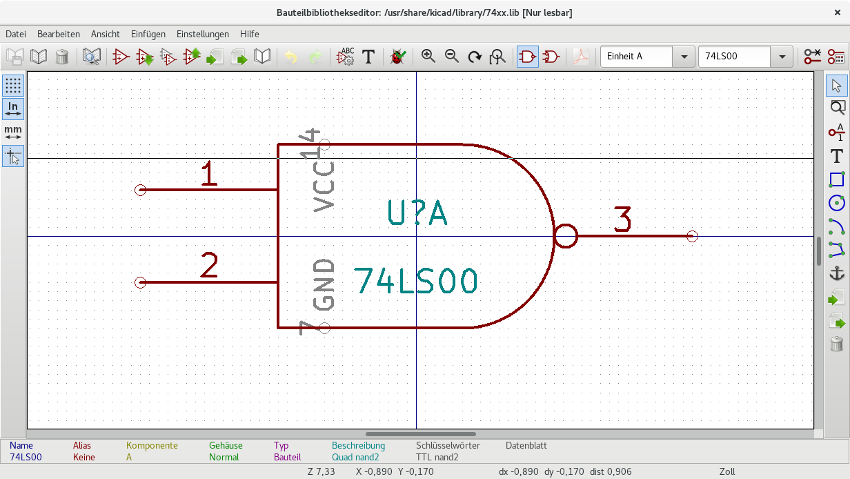Click the zoom in magnifier icon
Screen dimensions: 850x479
coord(428,57)
